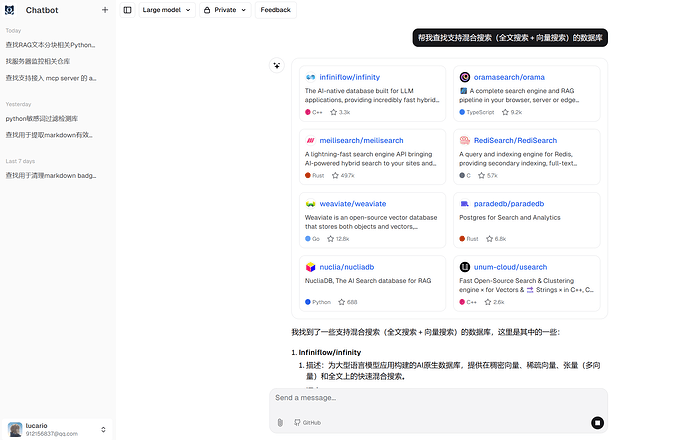This screenshot has height=440, width=690.
Task: Click the assistant avatar icon
Action: tap(276, 66)
